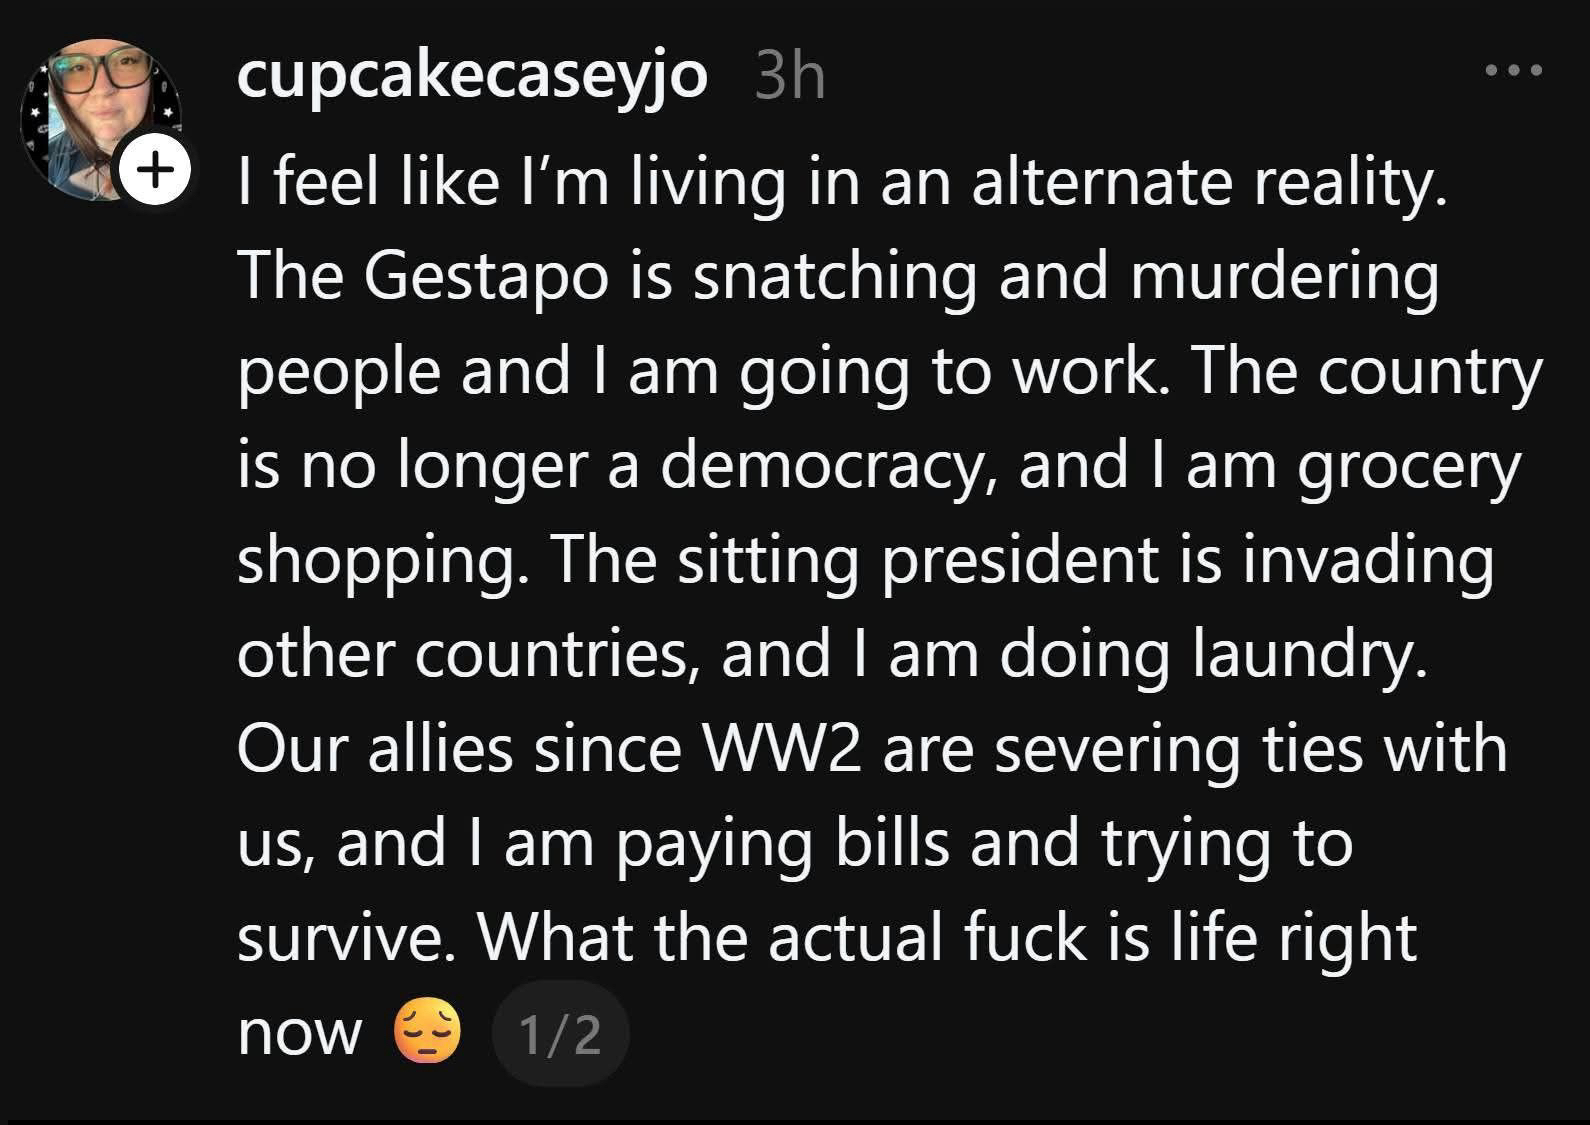
Task: Click the plus follow icon on avatar
Action: pos(154,170)
